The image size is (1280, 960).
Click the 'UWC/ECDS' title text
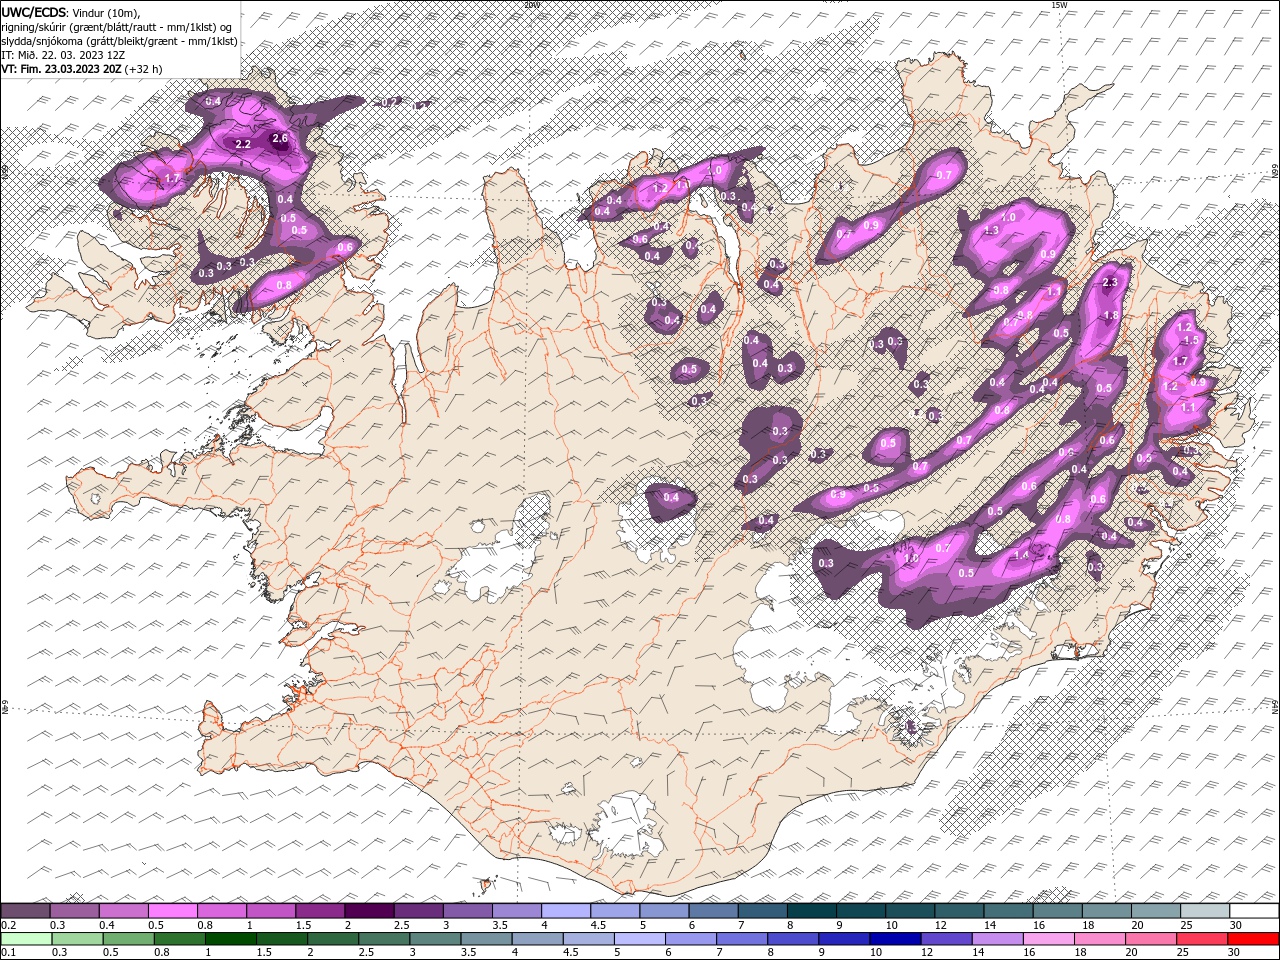click(x=33, y=11)
